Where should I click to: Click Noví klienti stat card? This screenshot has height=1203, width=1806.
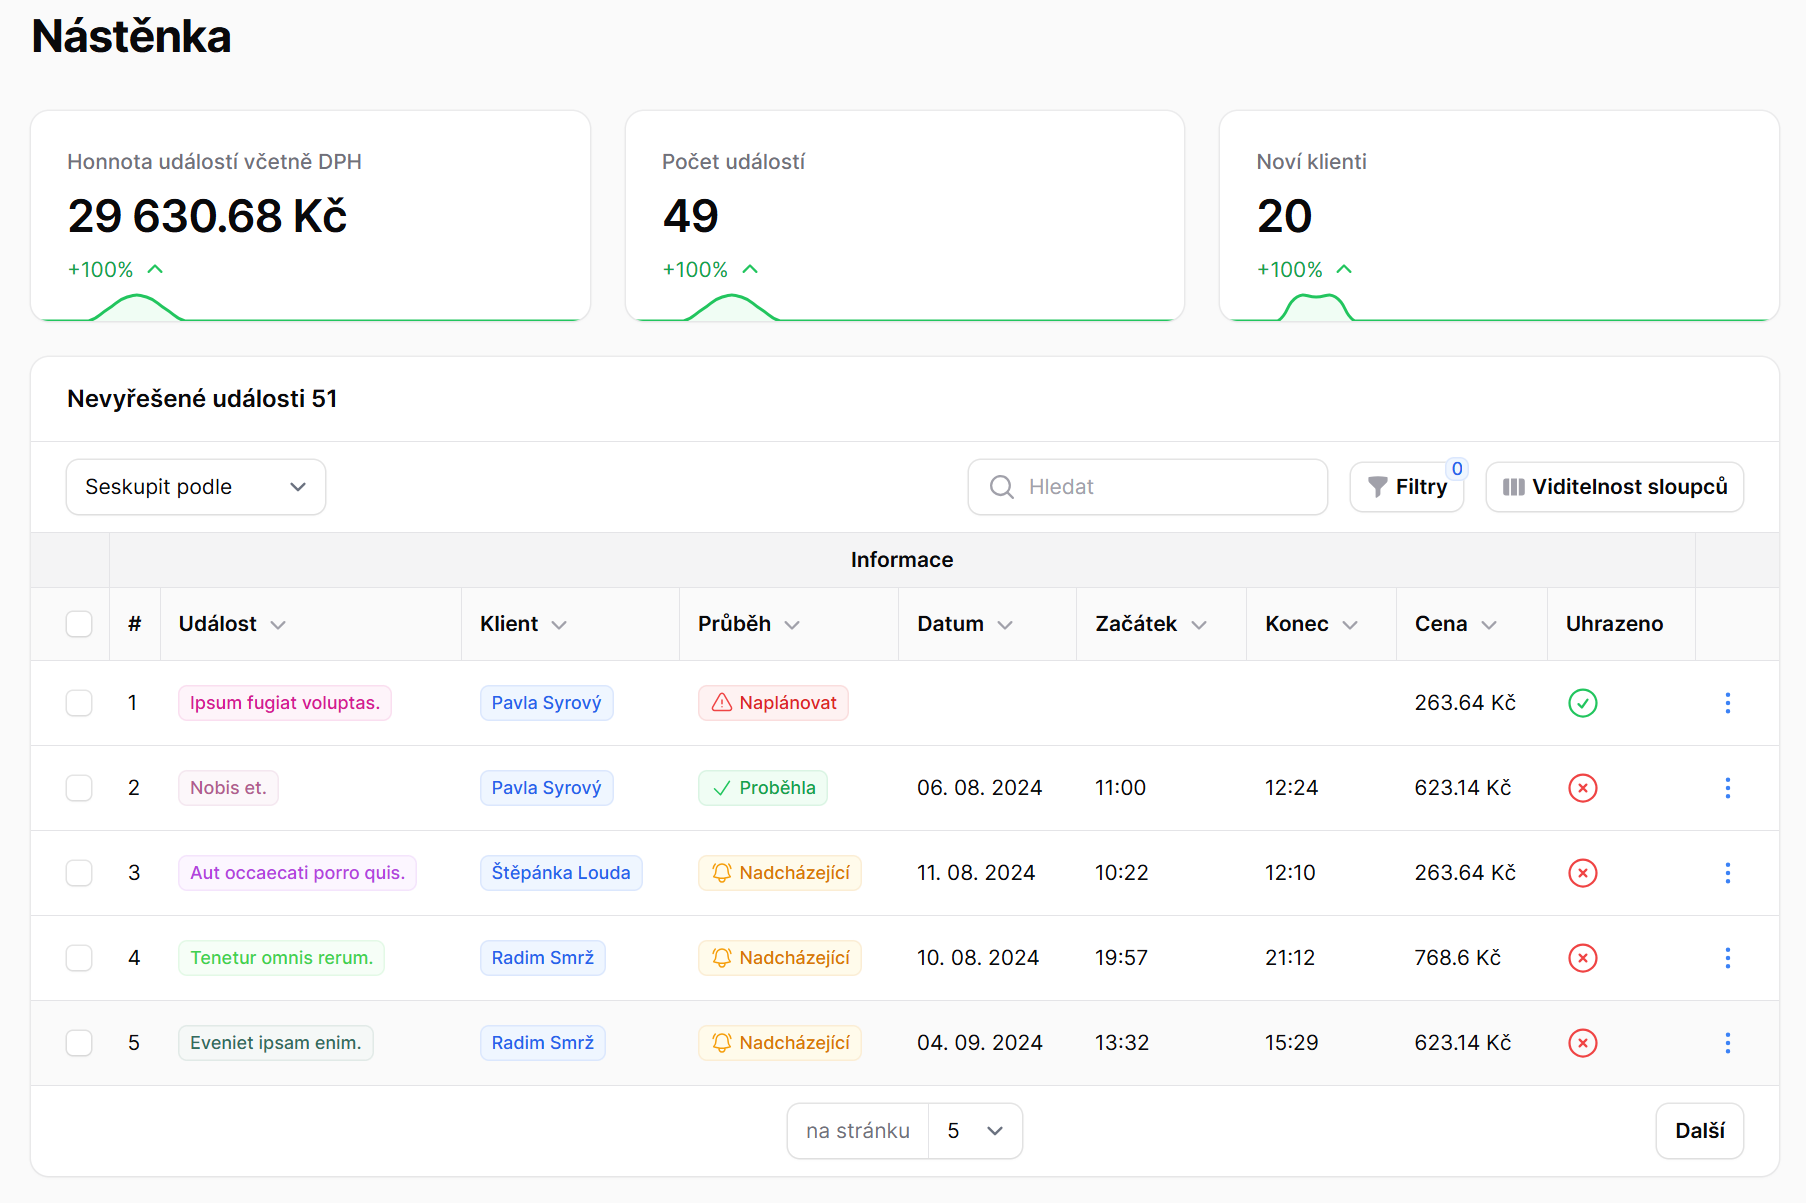(1499, 216)
